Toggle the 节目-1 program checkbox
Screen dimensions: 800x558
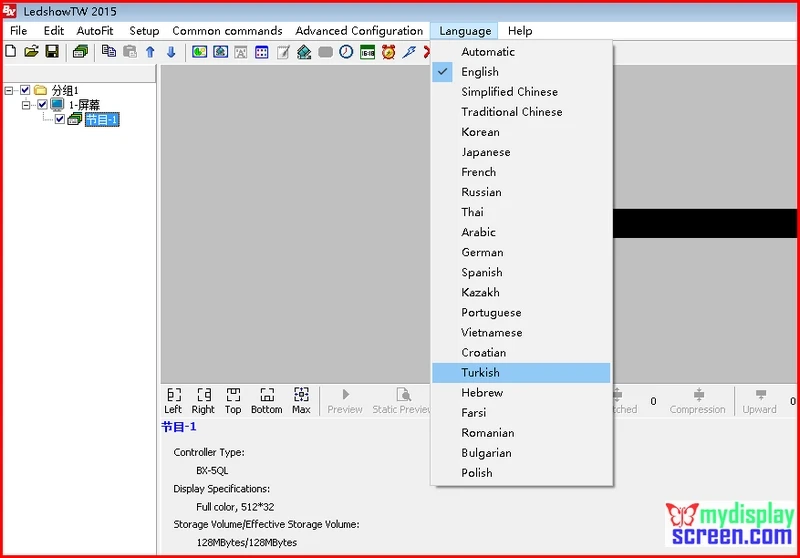click(x=60, y=119)
